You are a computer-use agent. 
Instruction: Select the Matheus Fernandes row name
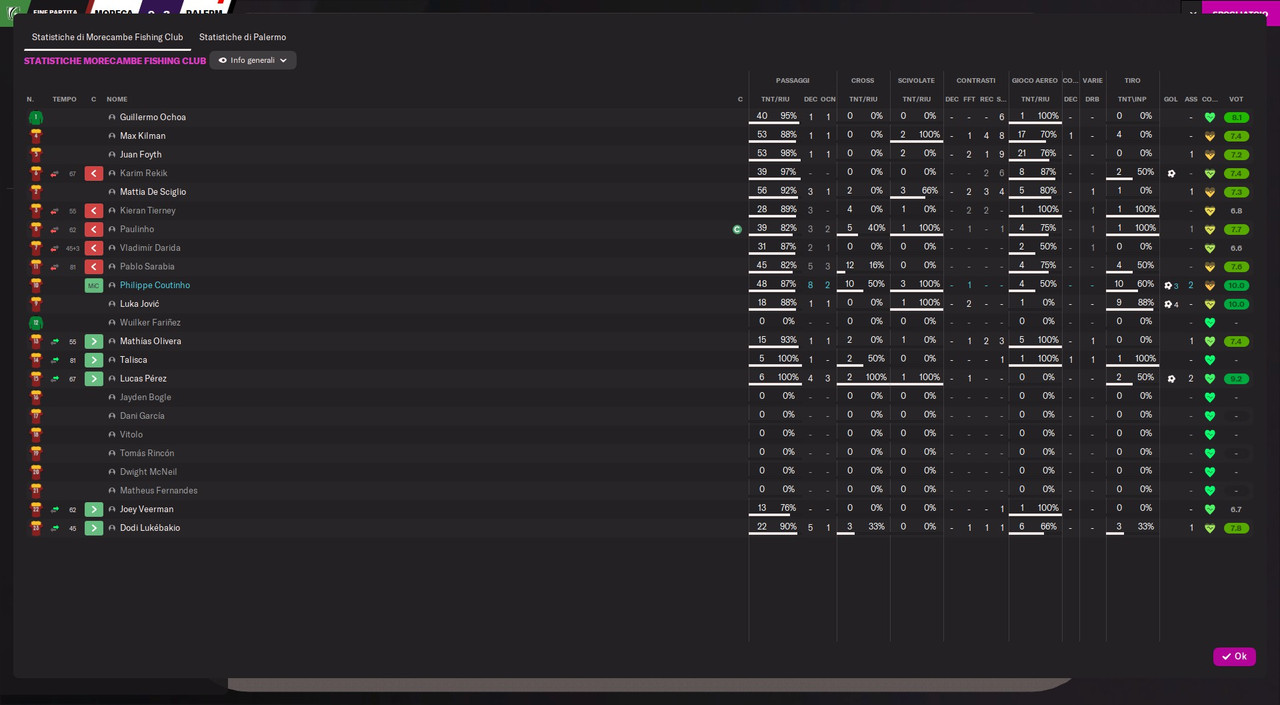159,491
